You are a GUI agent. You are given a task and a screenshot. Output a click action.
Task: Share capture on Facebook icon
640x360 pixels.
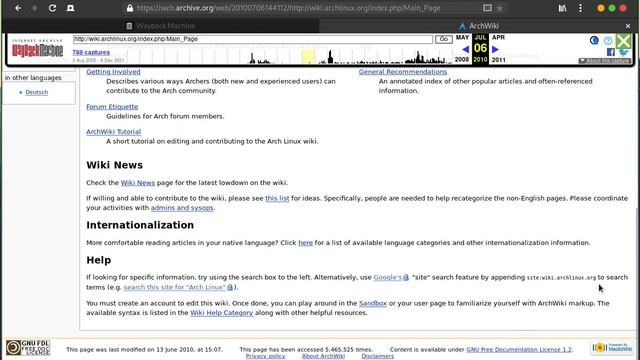click(611, 52)
